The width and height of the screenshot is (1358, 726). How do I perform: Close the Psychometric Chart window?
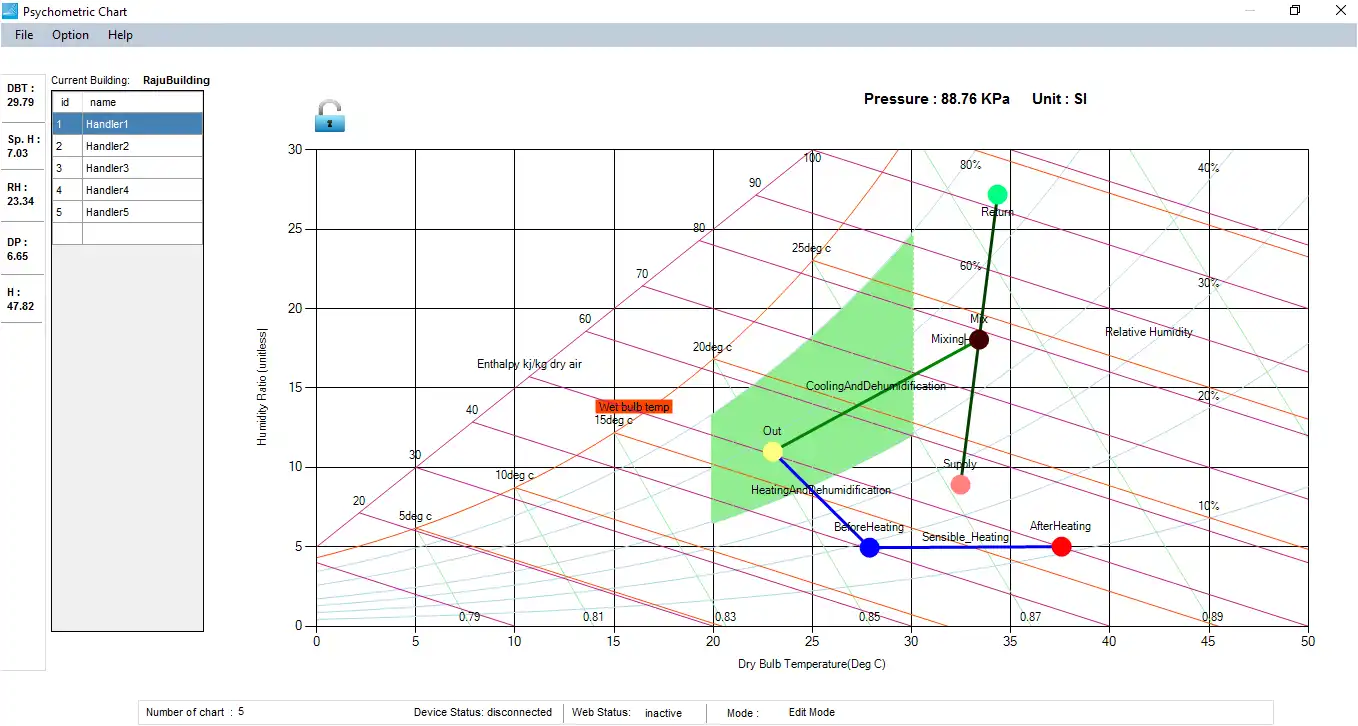[x=1341, y=11]
